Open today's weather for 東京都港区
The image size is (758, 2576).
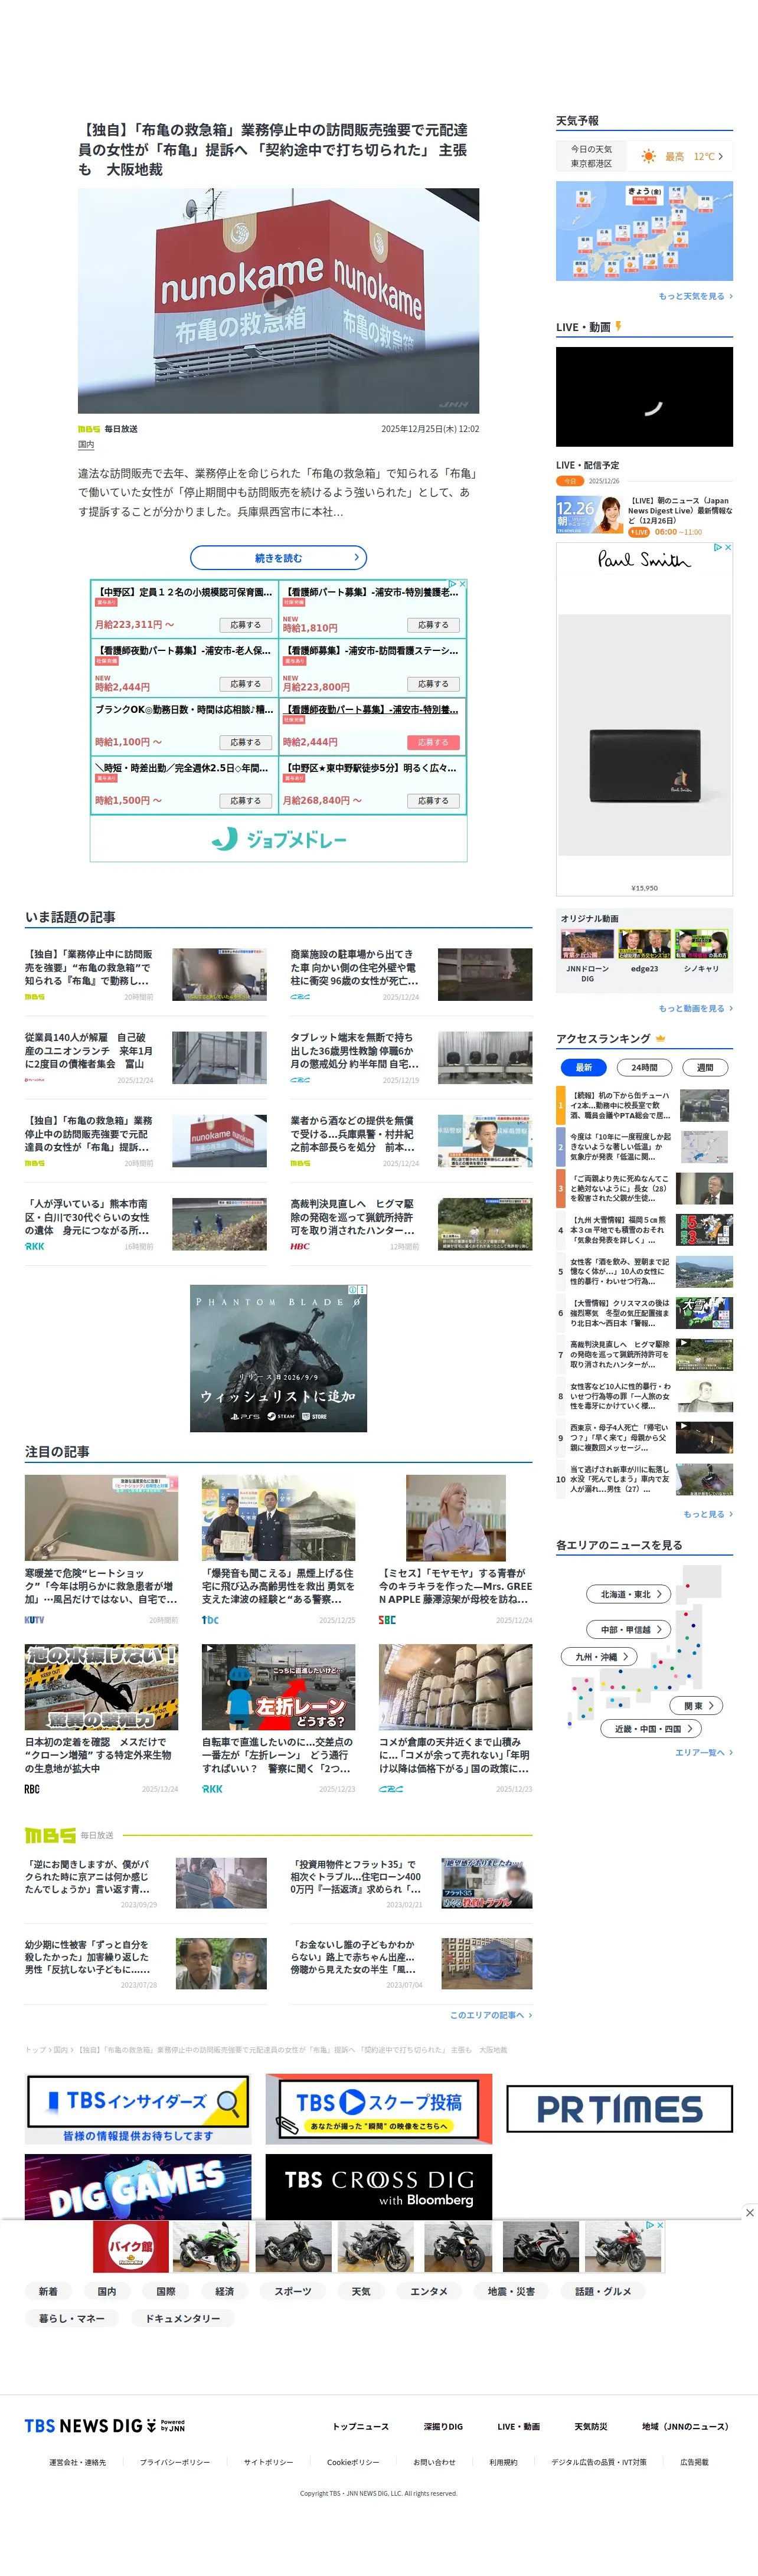pos(644,156)
